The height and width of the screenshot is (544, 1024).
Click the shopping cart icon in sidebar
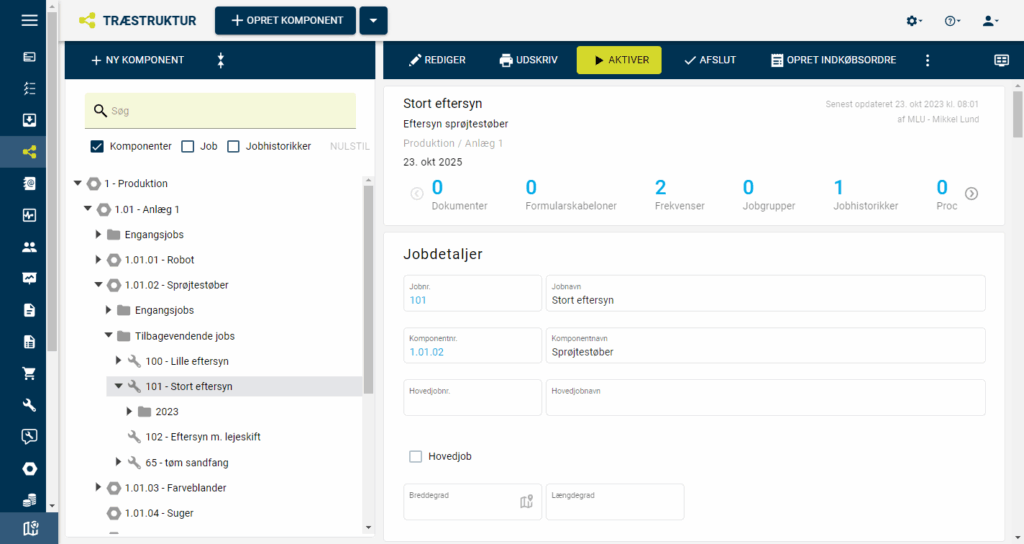coord(29,373)
